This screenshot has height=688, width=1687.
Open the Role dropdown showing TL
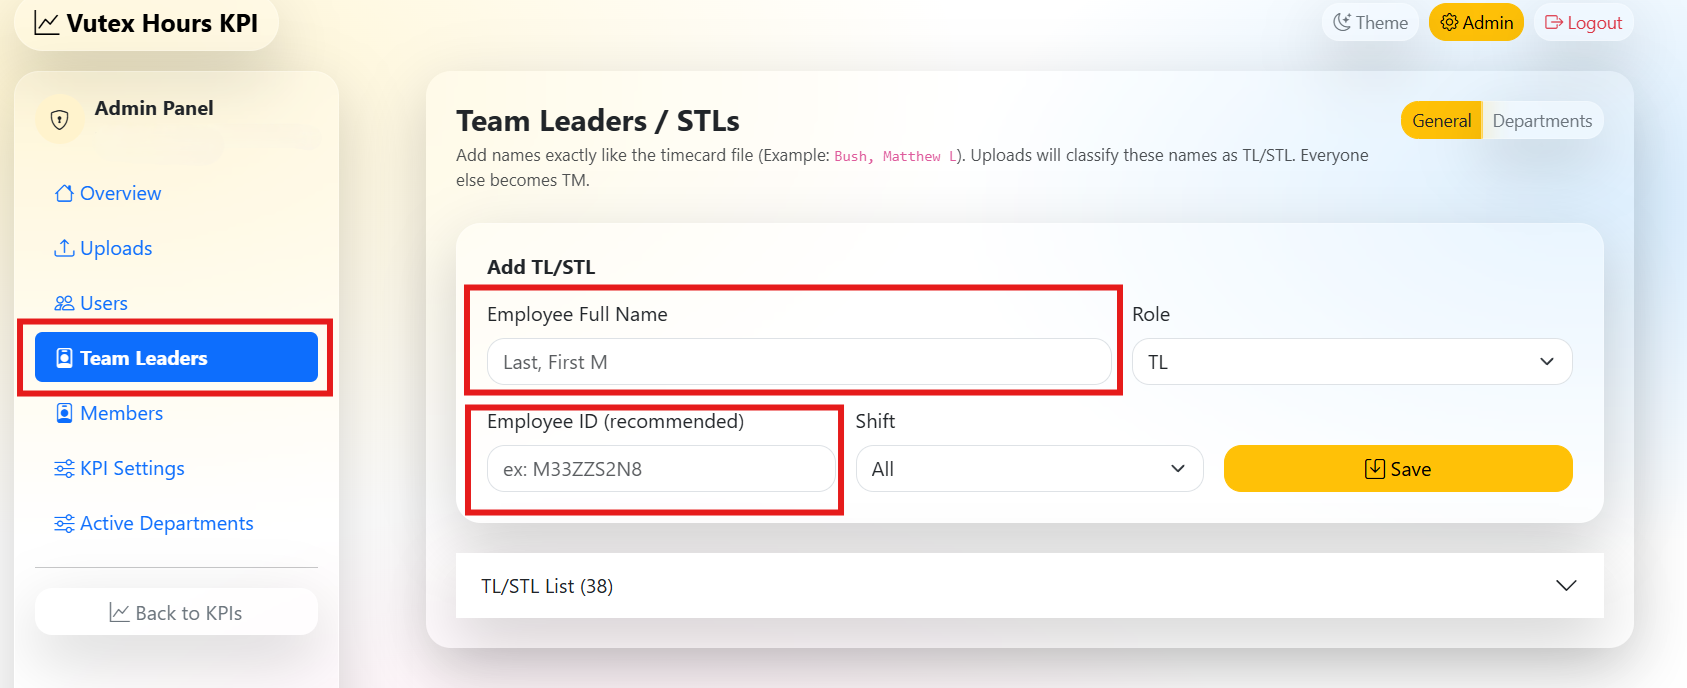point(1351,362)
